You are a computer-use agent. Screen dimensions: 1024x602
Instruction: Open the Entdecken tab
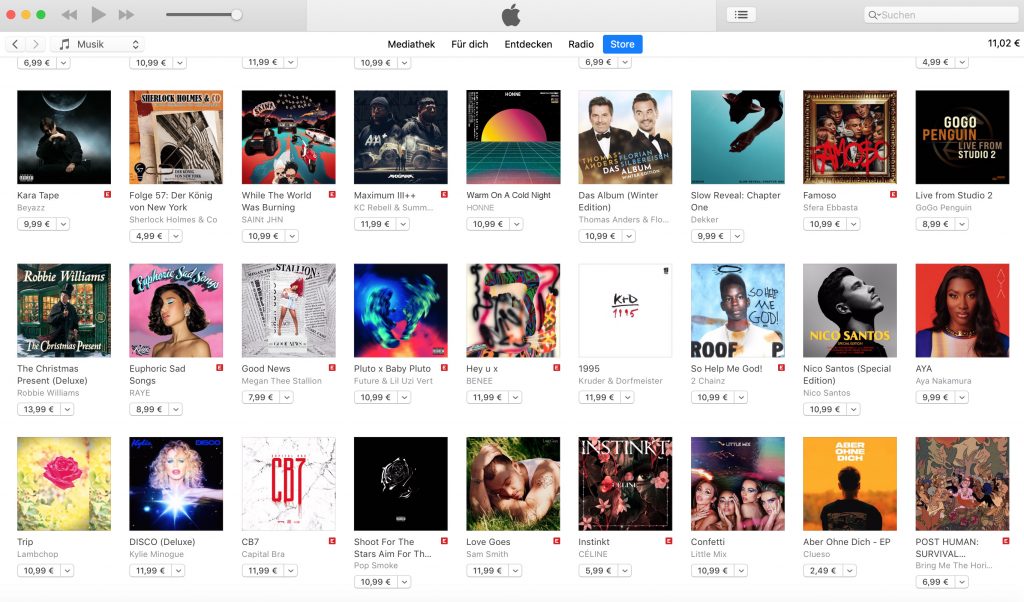(x=528, y=44)
